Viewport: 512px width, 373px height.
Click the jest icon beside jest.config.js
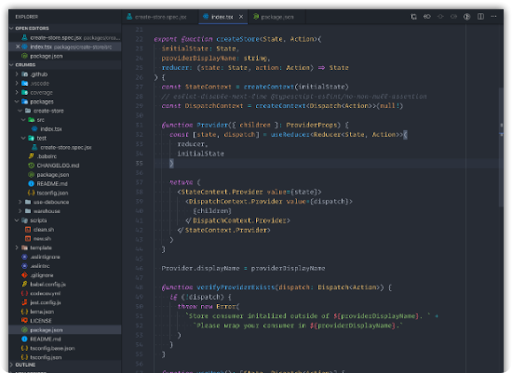[x=24, y=303]
